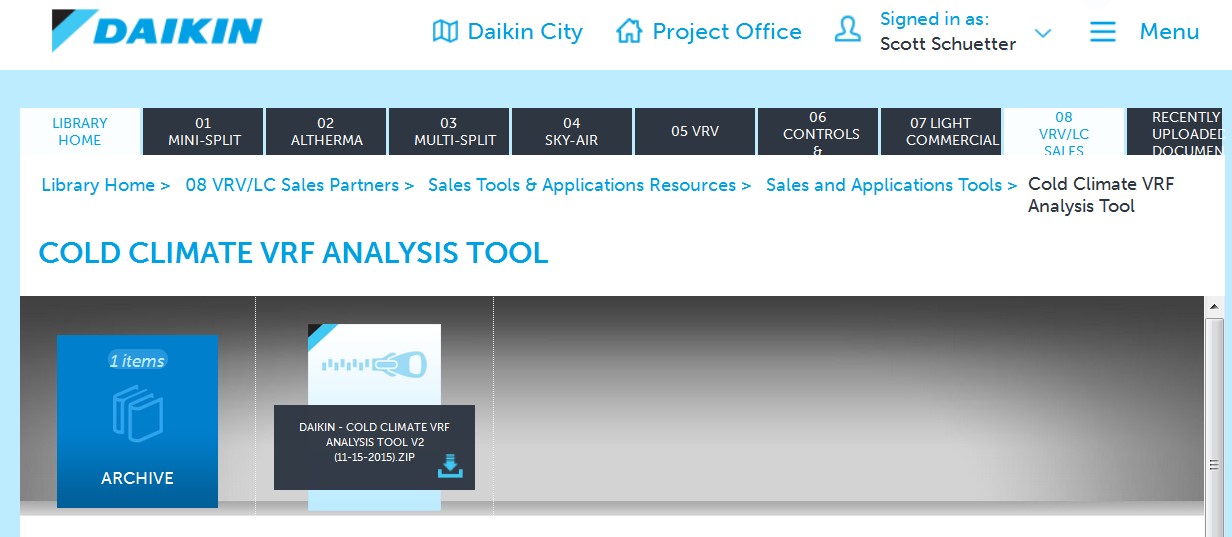Open Sales Tools & Applications Resources breadcrumb
Screen dimensions: 1232x537
pyautogui.click(x=582, y=185)
